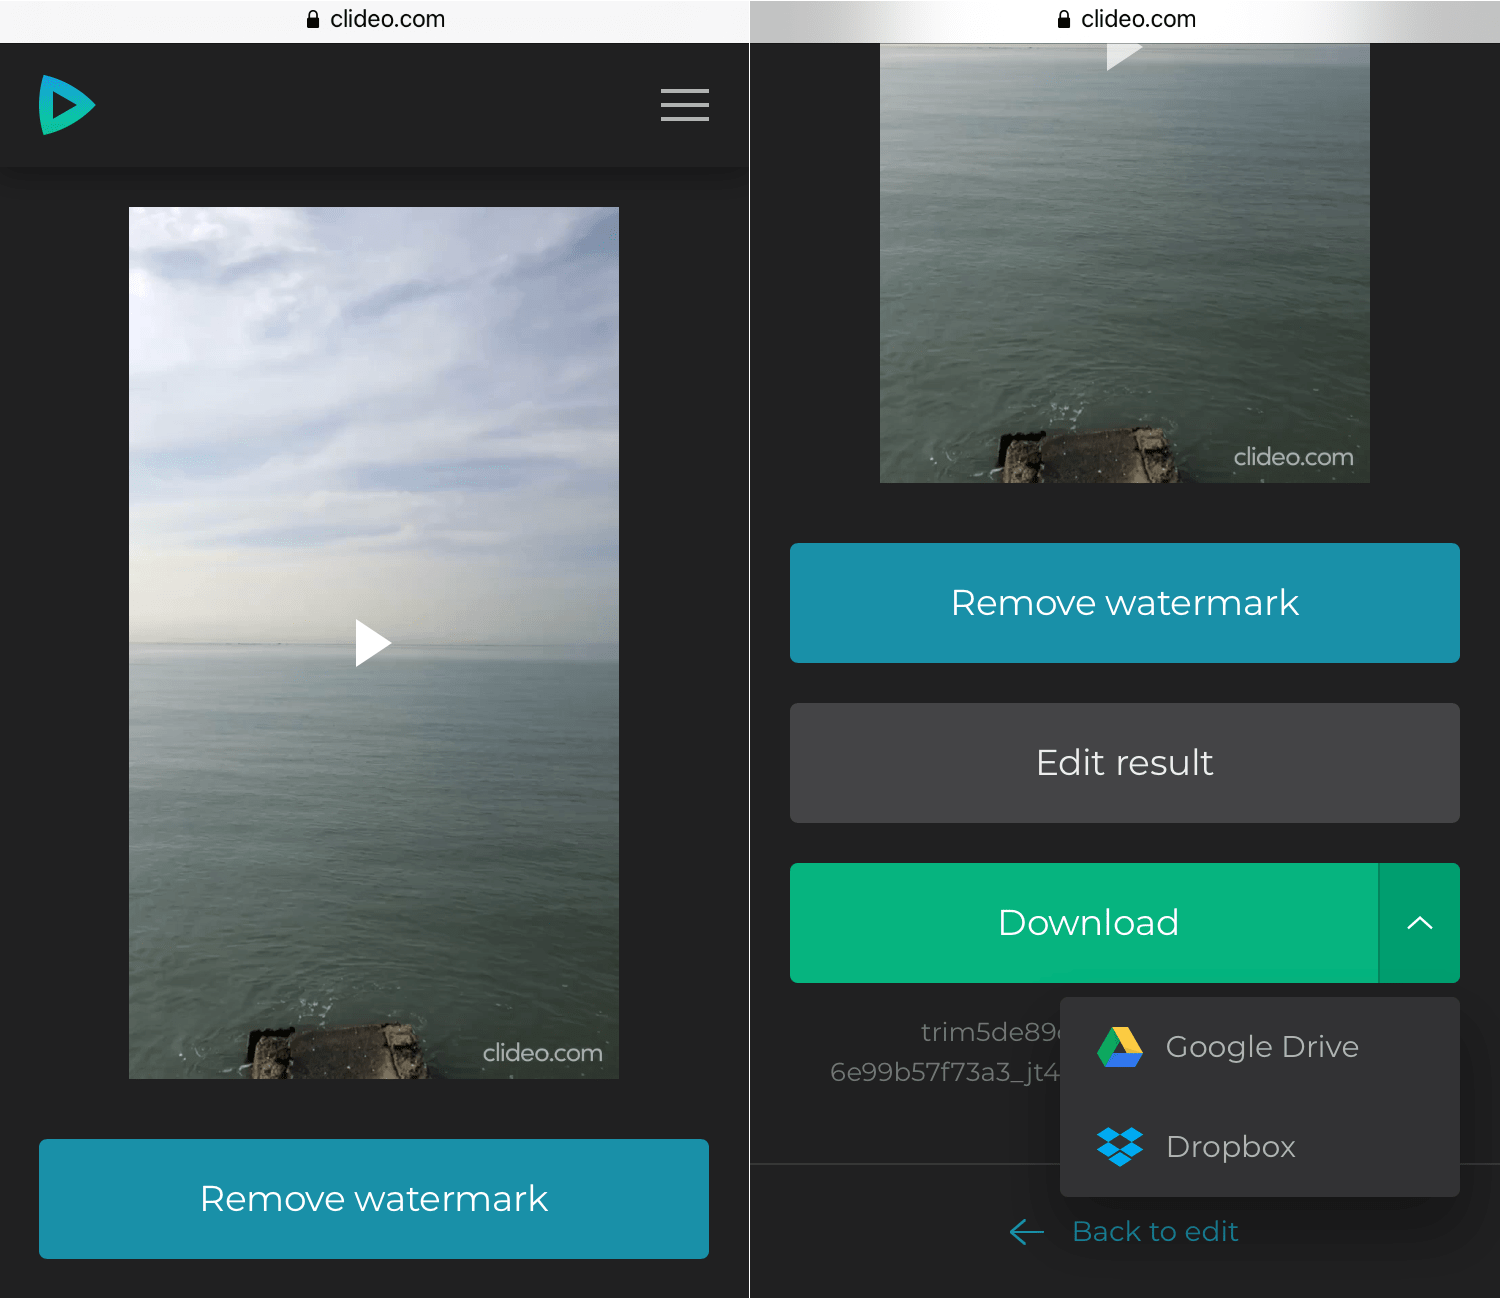This screenshot has width=1500, height=1298.
Task: Choose Google Drive from the export dropdown
Action: 1261,1046
